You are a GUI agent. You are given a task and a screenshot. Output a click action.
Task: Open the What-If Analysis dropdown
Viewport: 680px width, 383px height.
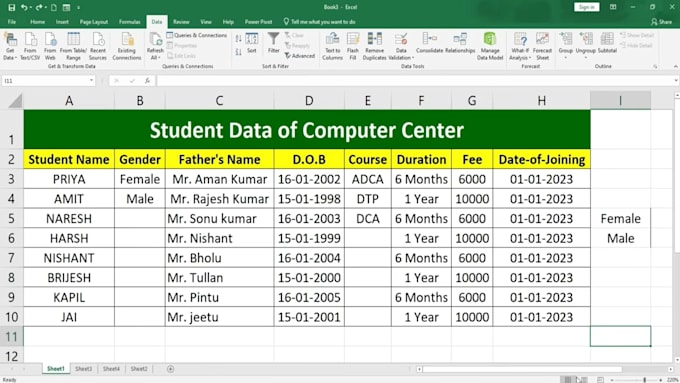pyautogui.click(x=520, y=46)
